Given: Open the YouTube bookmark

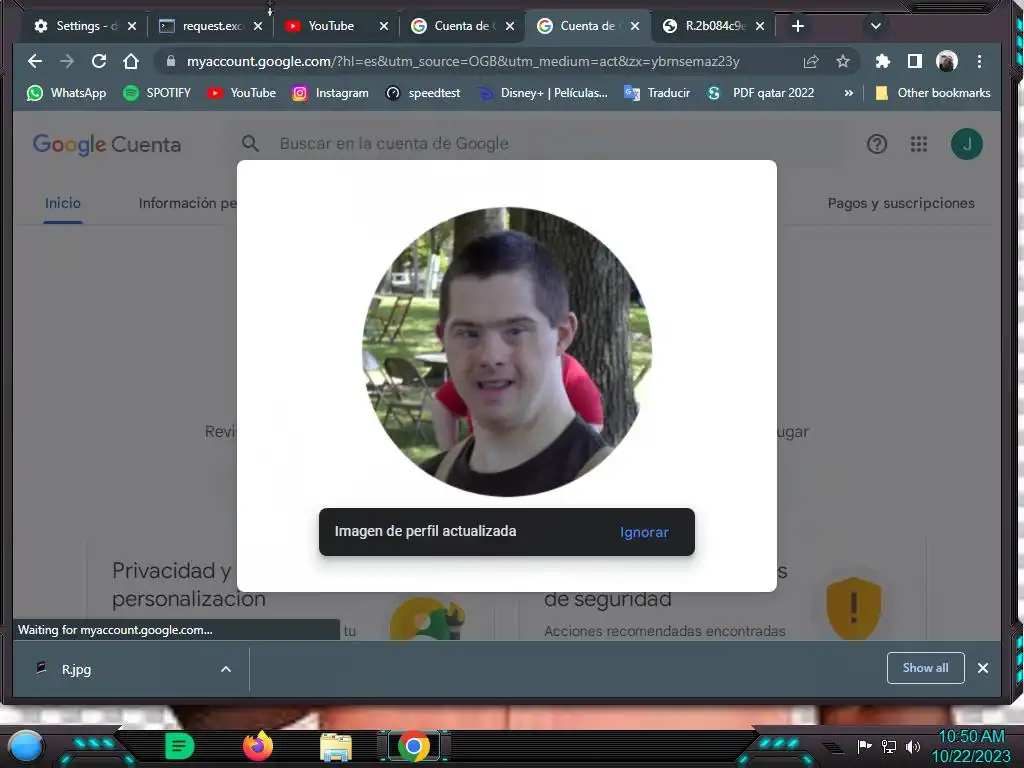Looking at the screenshot, I should coord(242,93).
